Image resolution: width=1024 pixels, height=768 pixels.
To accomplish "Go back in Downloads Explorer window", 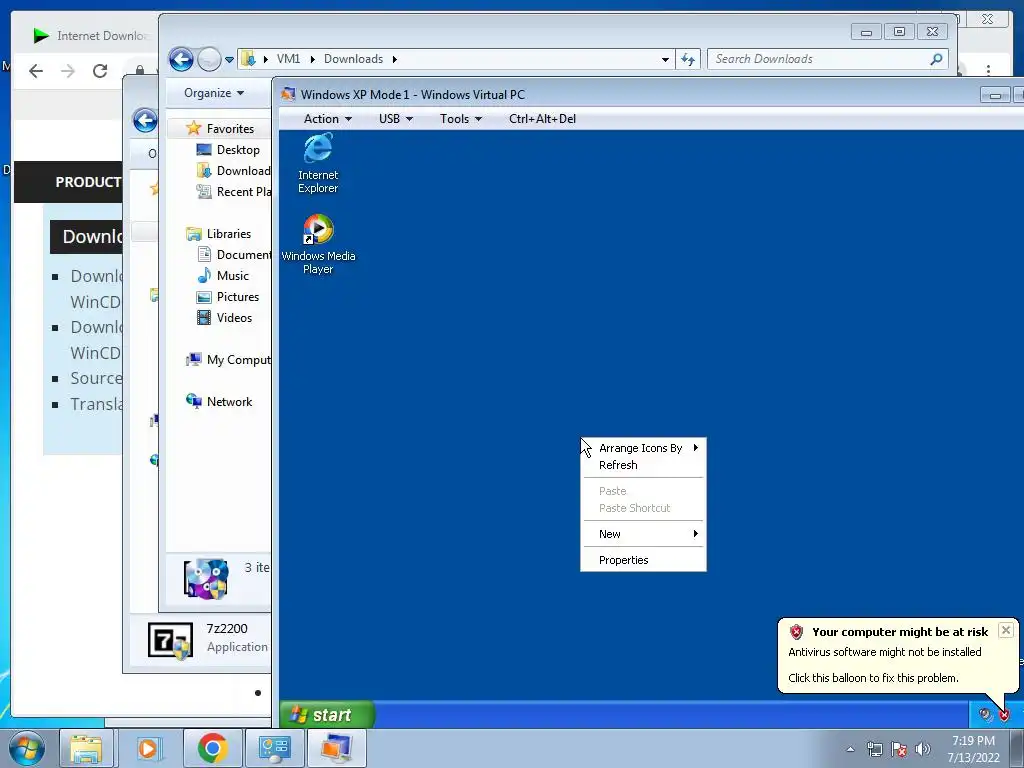I will point(182,59).
